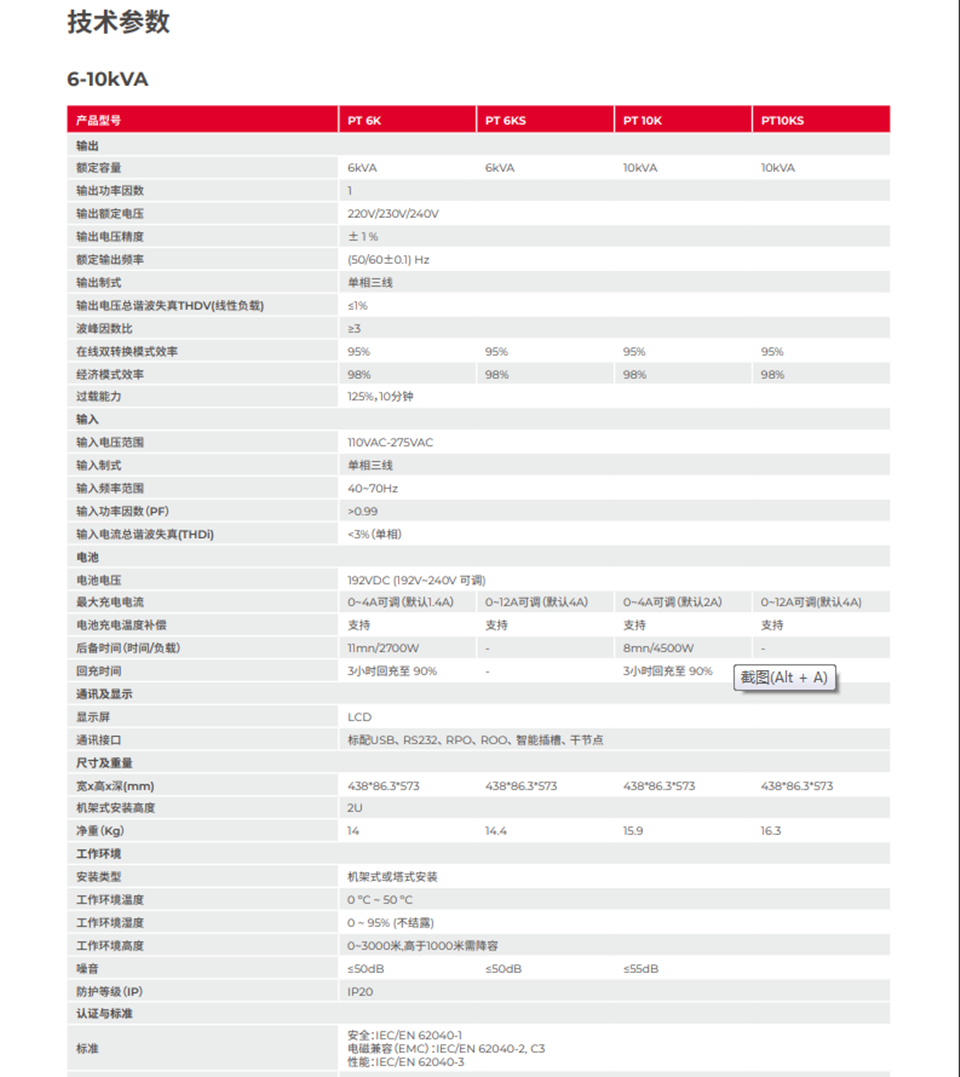960x1077 pixels.
Task: Click the 110VAC-275VAC input range value
Action: (x=390, y=442)
